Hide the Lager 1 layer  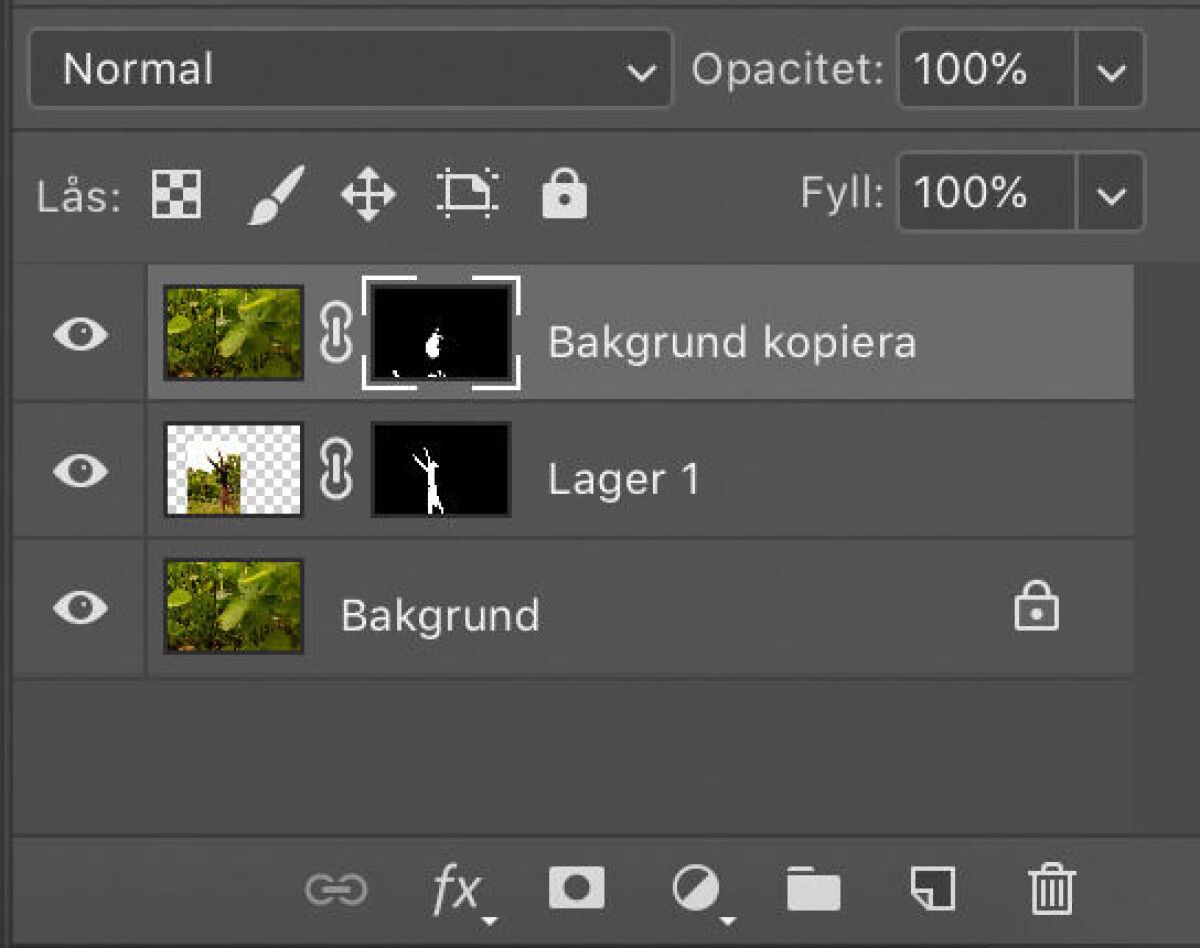point(80,470)
